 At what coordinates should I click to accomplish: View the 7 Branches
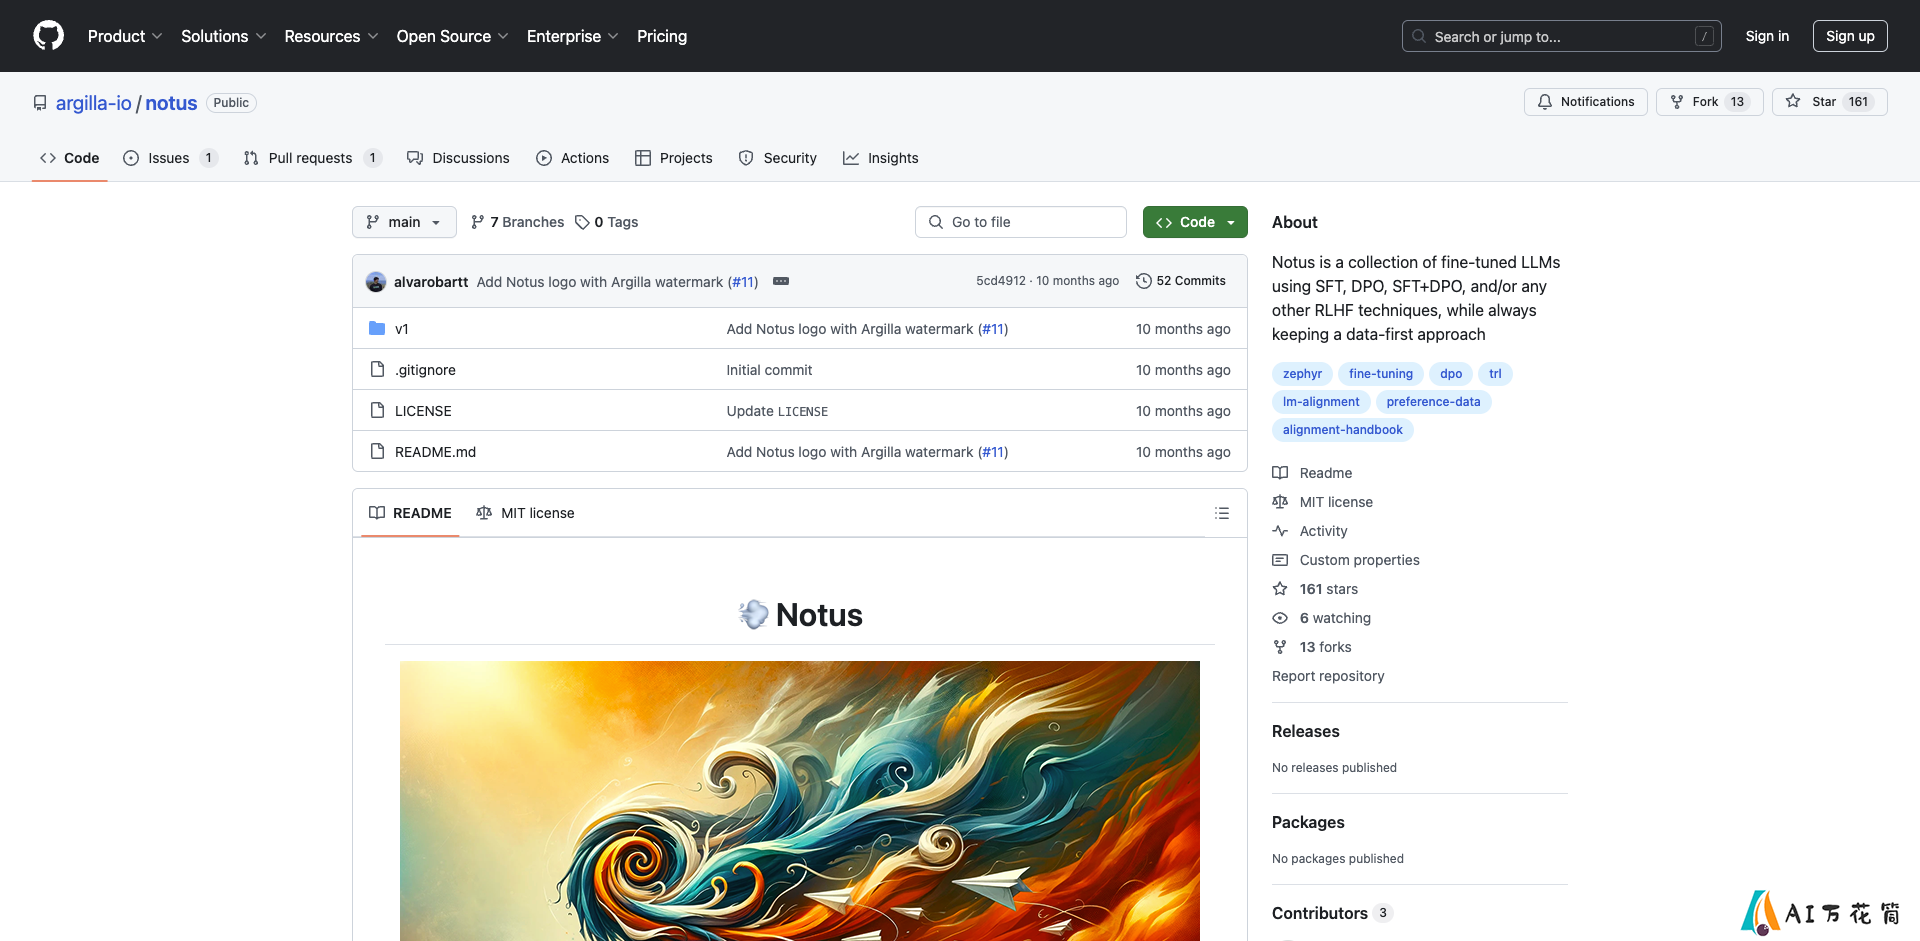[517, 222]
